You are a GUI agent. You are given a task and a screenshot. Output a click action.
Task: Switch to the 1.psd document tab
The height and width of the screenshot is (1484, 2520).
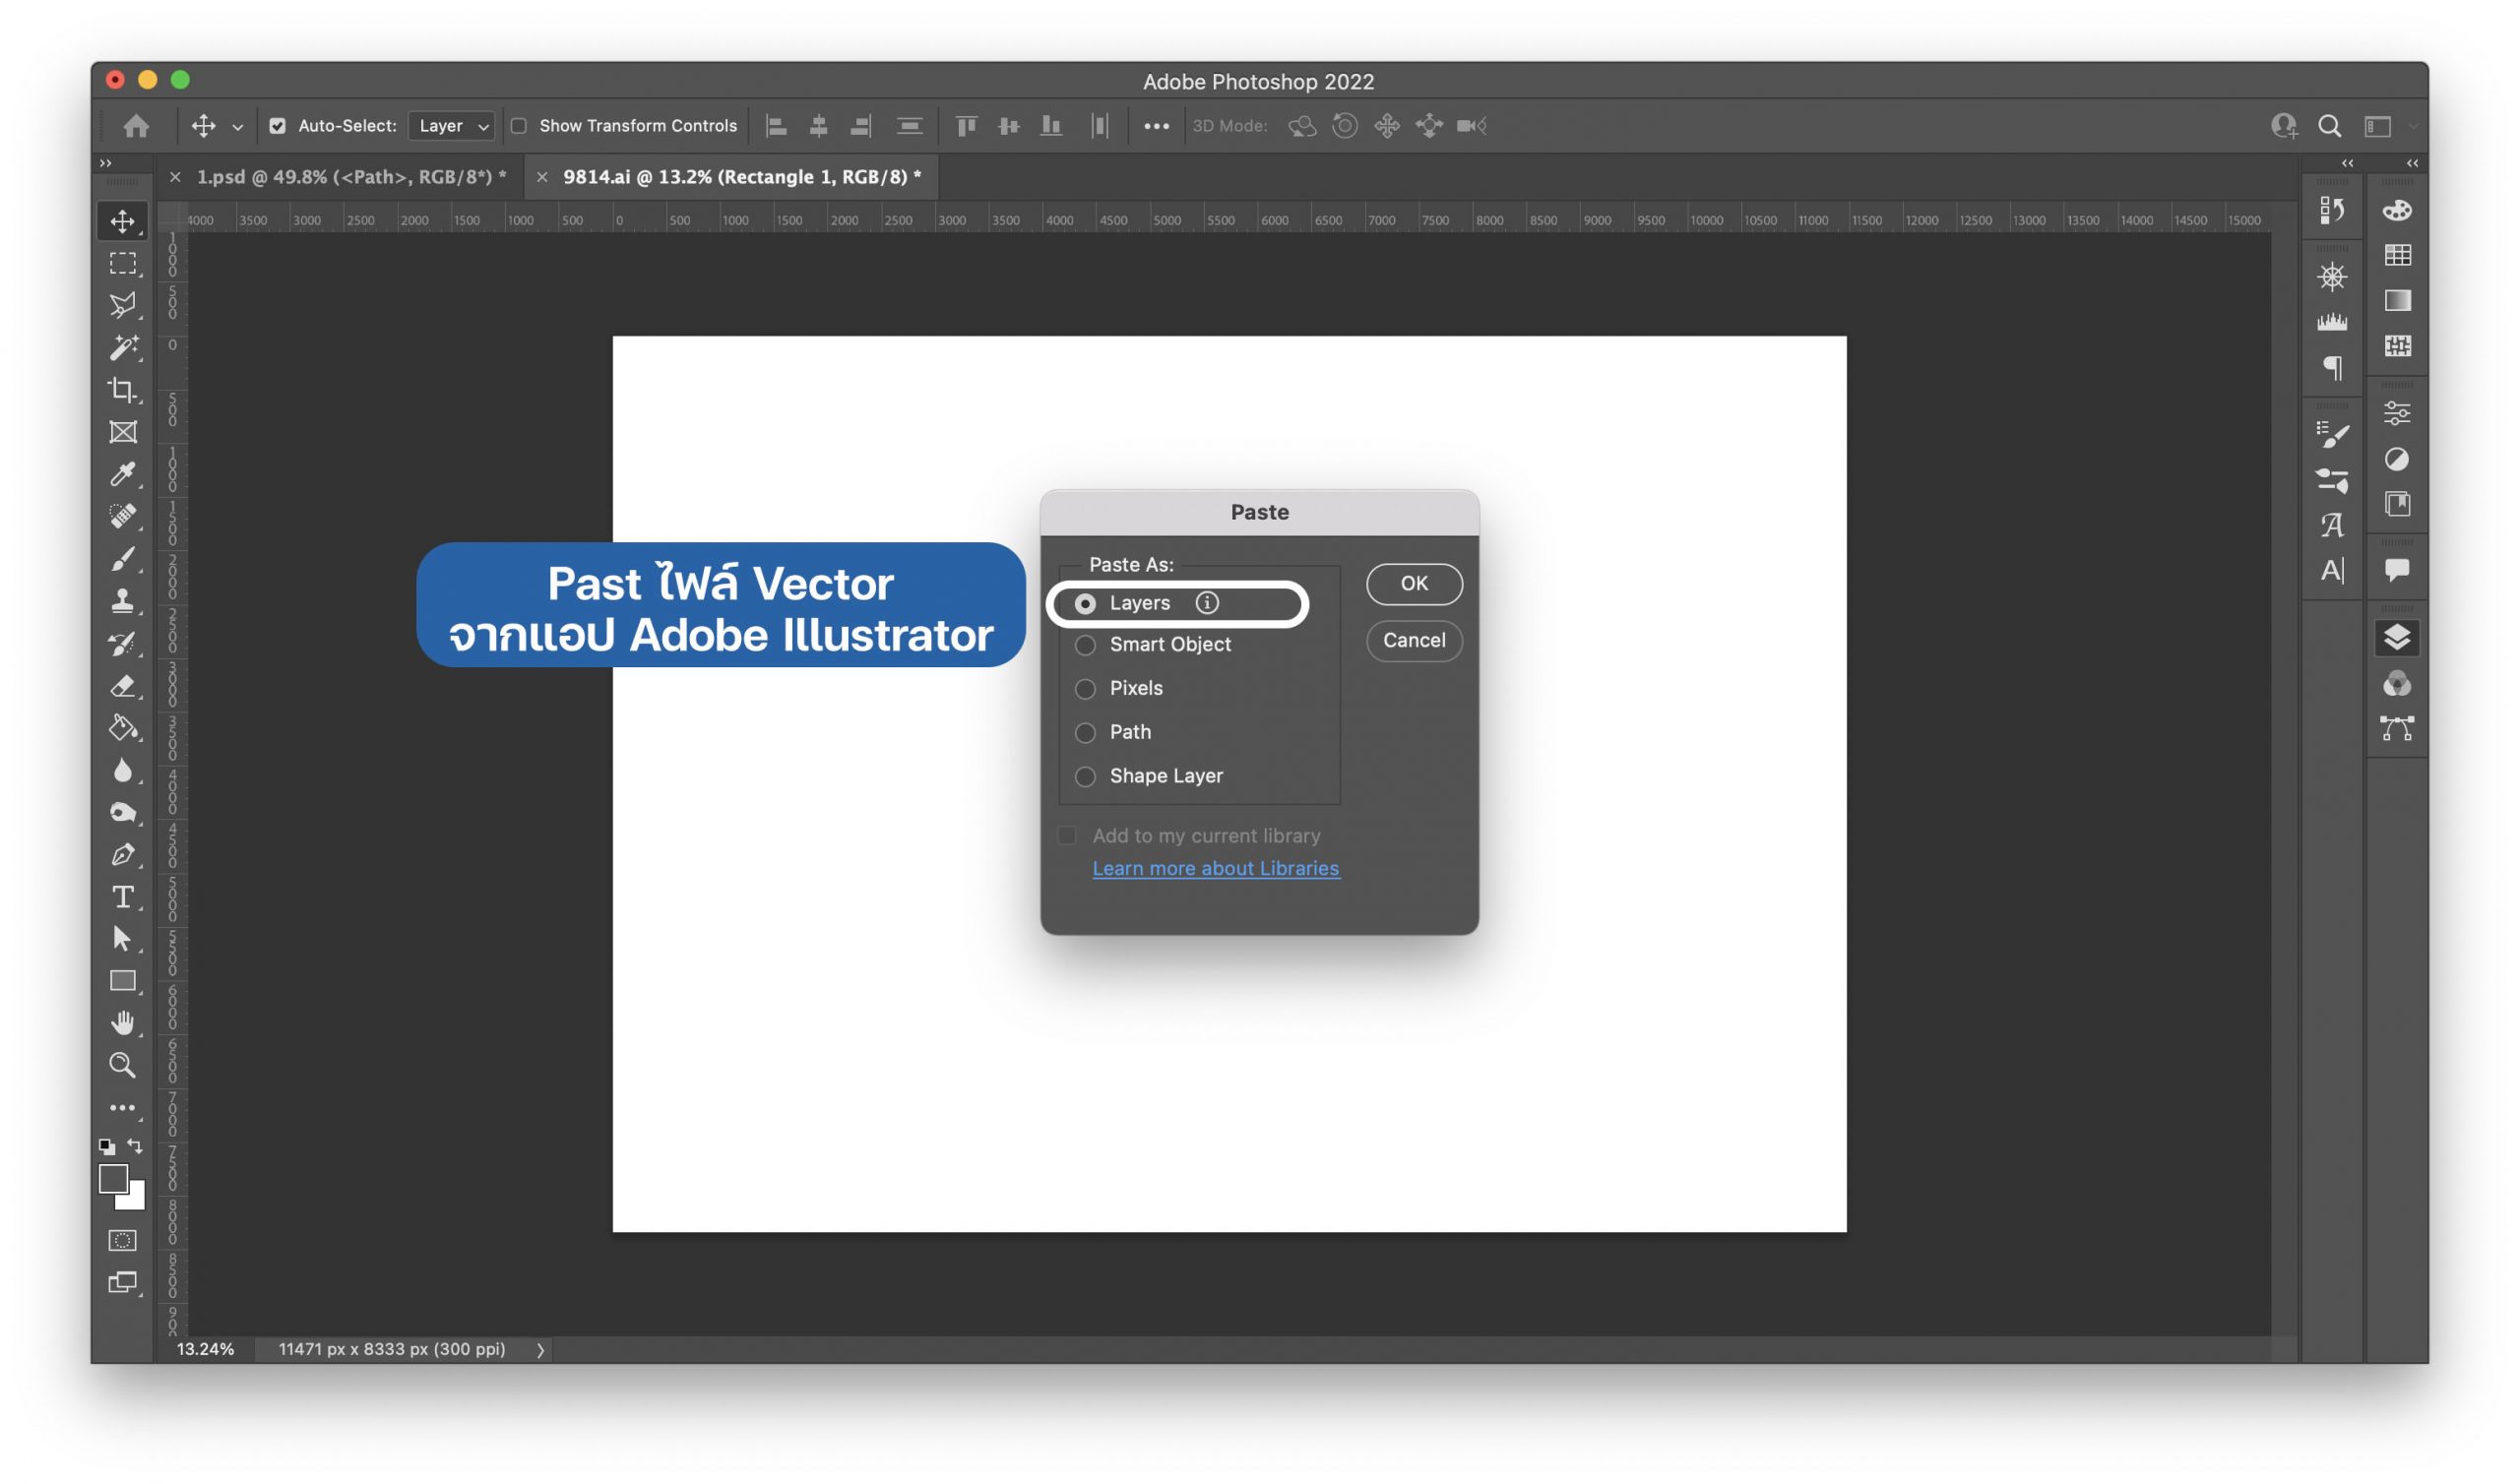(350, 177)
